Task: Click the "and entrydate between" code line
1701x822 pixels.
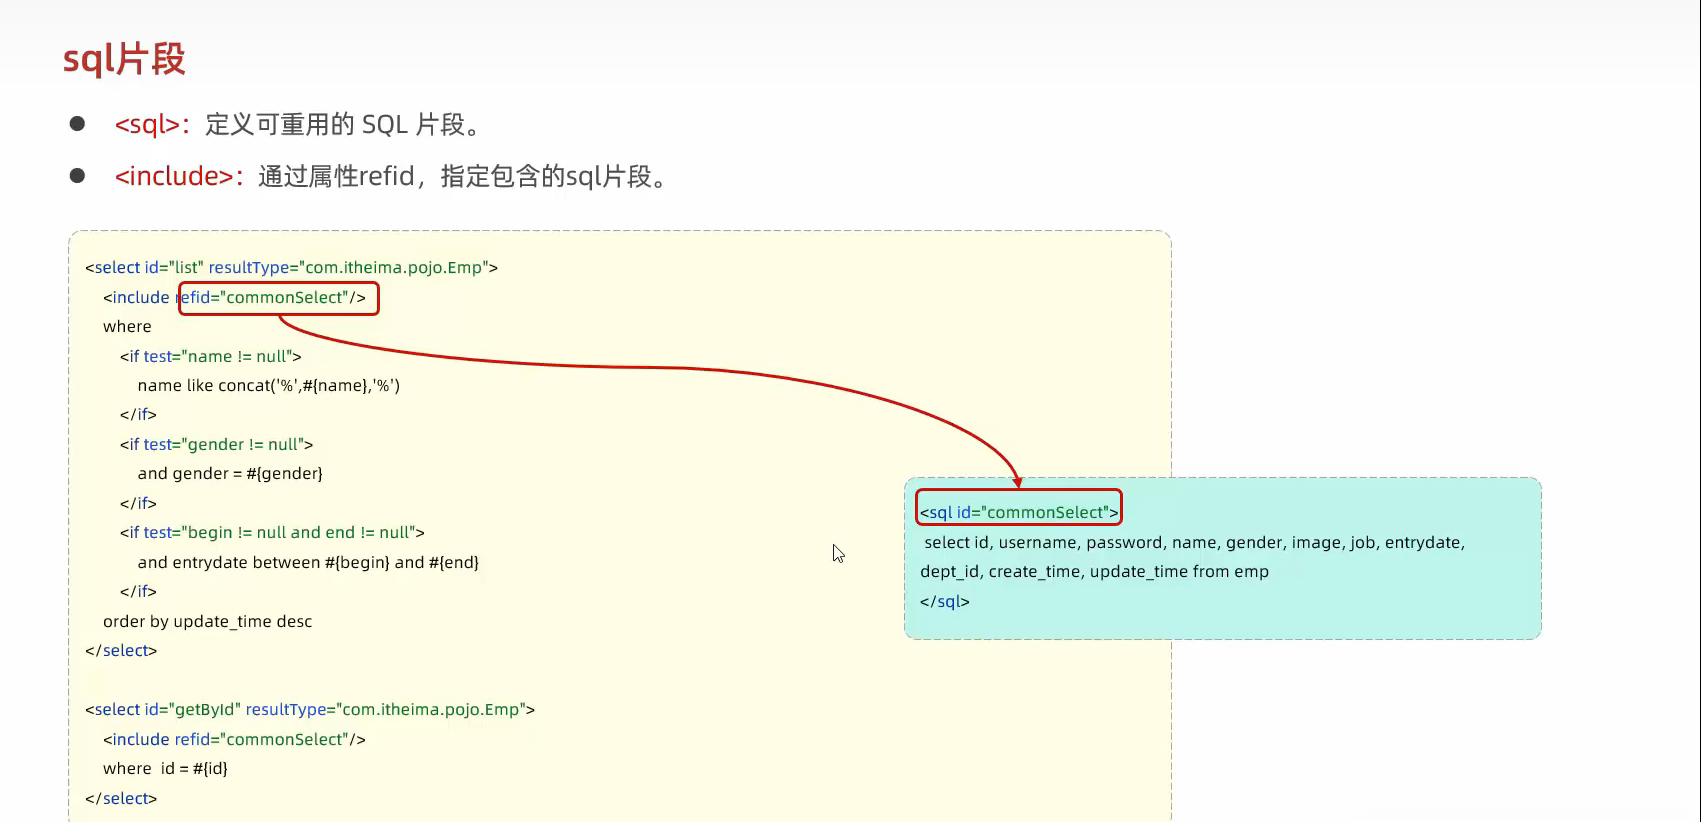Action: pyautogui.click(x=308, y=563)
